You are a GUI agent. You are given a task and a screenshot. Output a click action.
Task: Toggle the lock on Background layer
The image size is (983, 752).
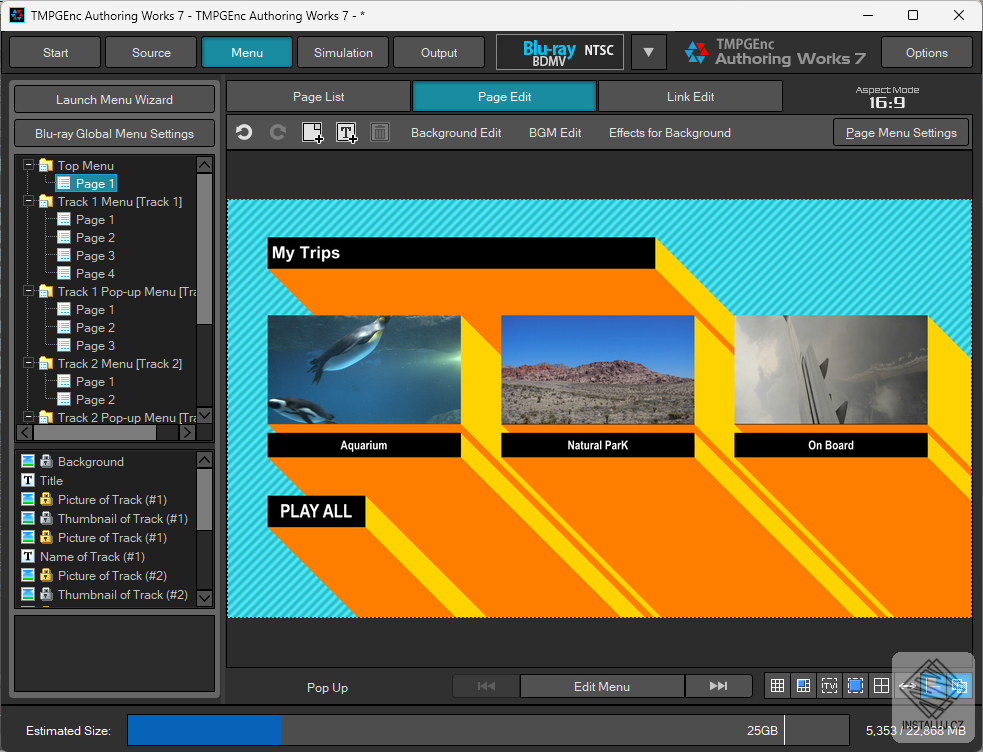tap(46, 461)
